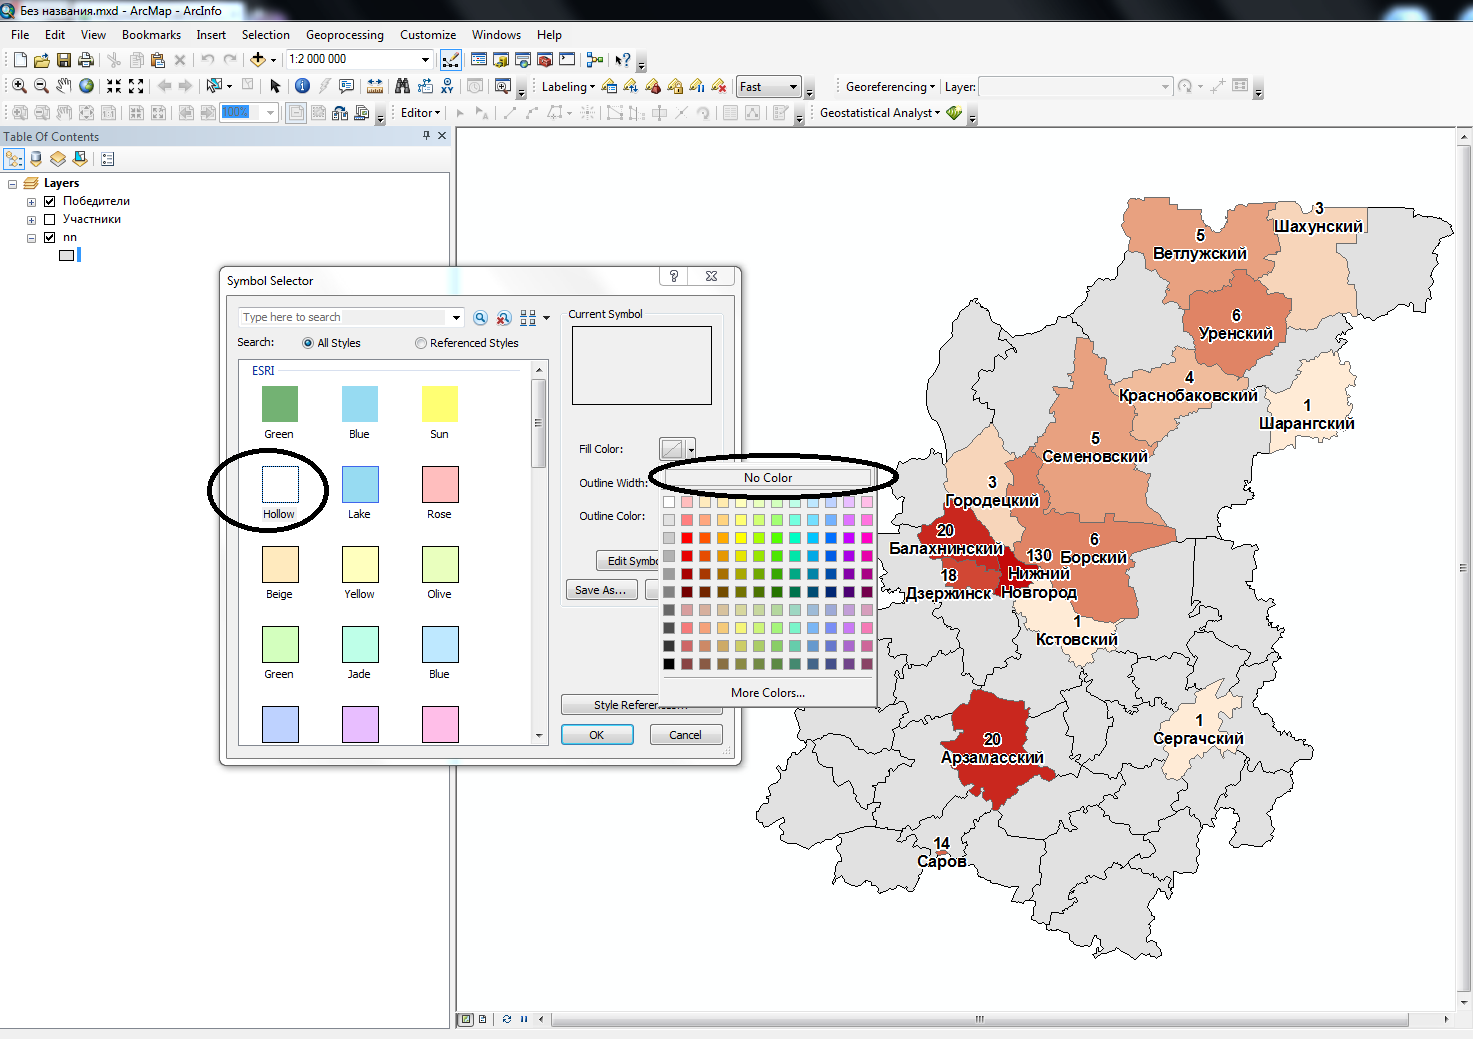
Task: Click the Add Data button icon
Action: pos(258,60)
